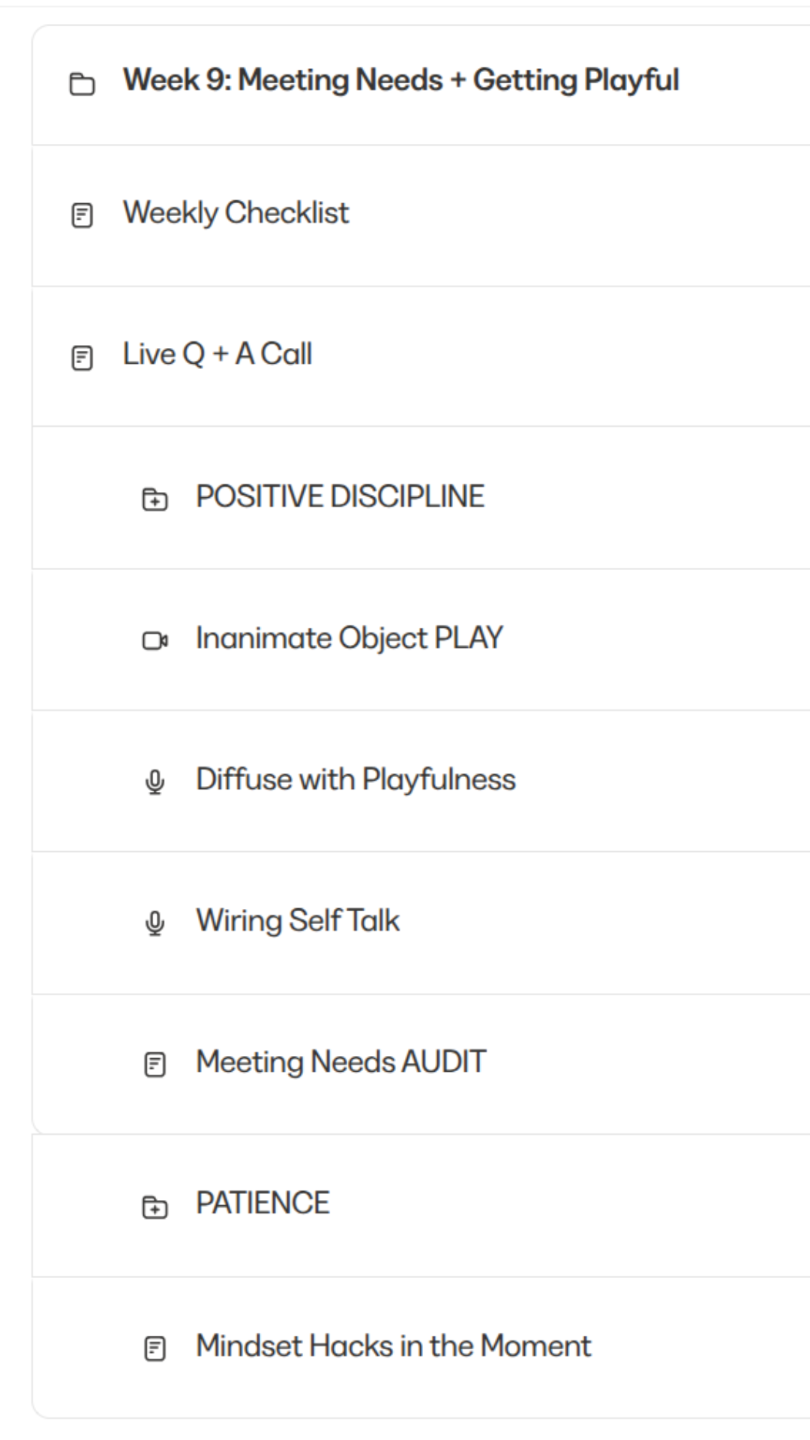Viewport: 810px width, 1440px height.
Task: Click the Week 9 folder icon
Action: 82,84
